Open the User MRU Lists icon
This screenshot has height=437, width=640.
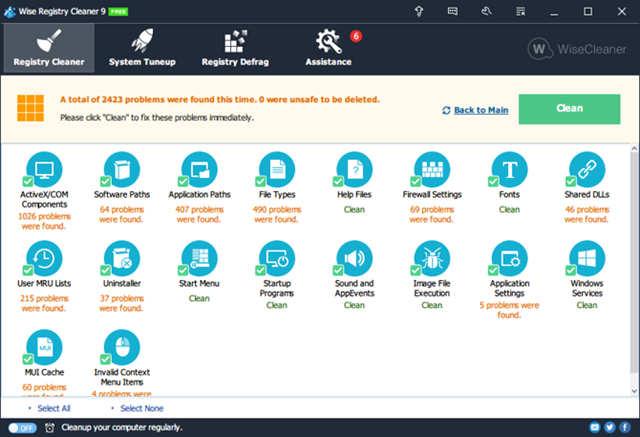pos(44,258)
